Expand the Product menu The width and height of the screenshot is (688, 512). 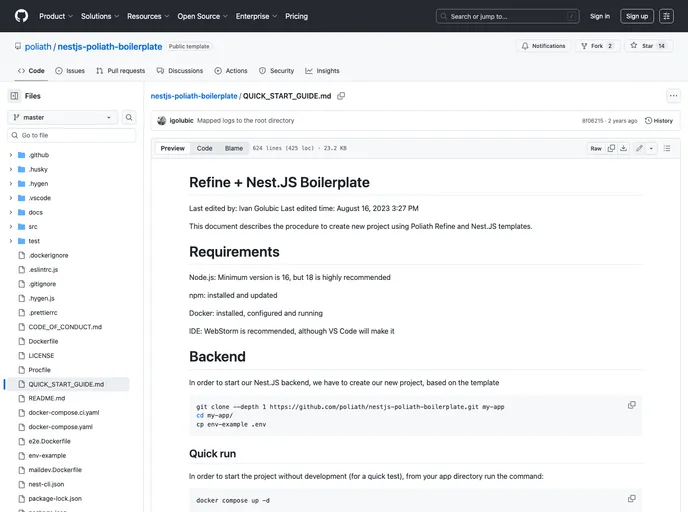pos(56,16)
